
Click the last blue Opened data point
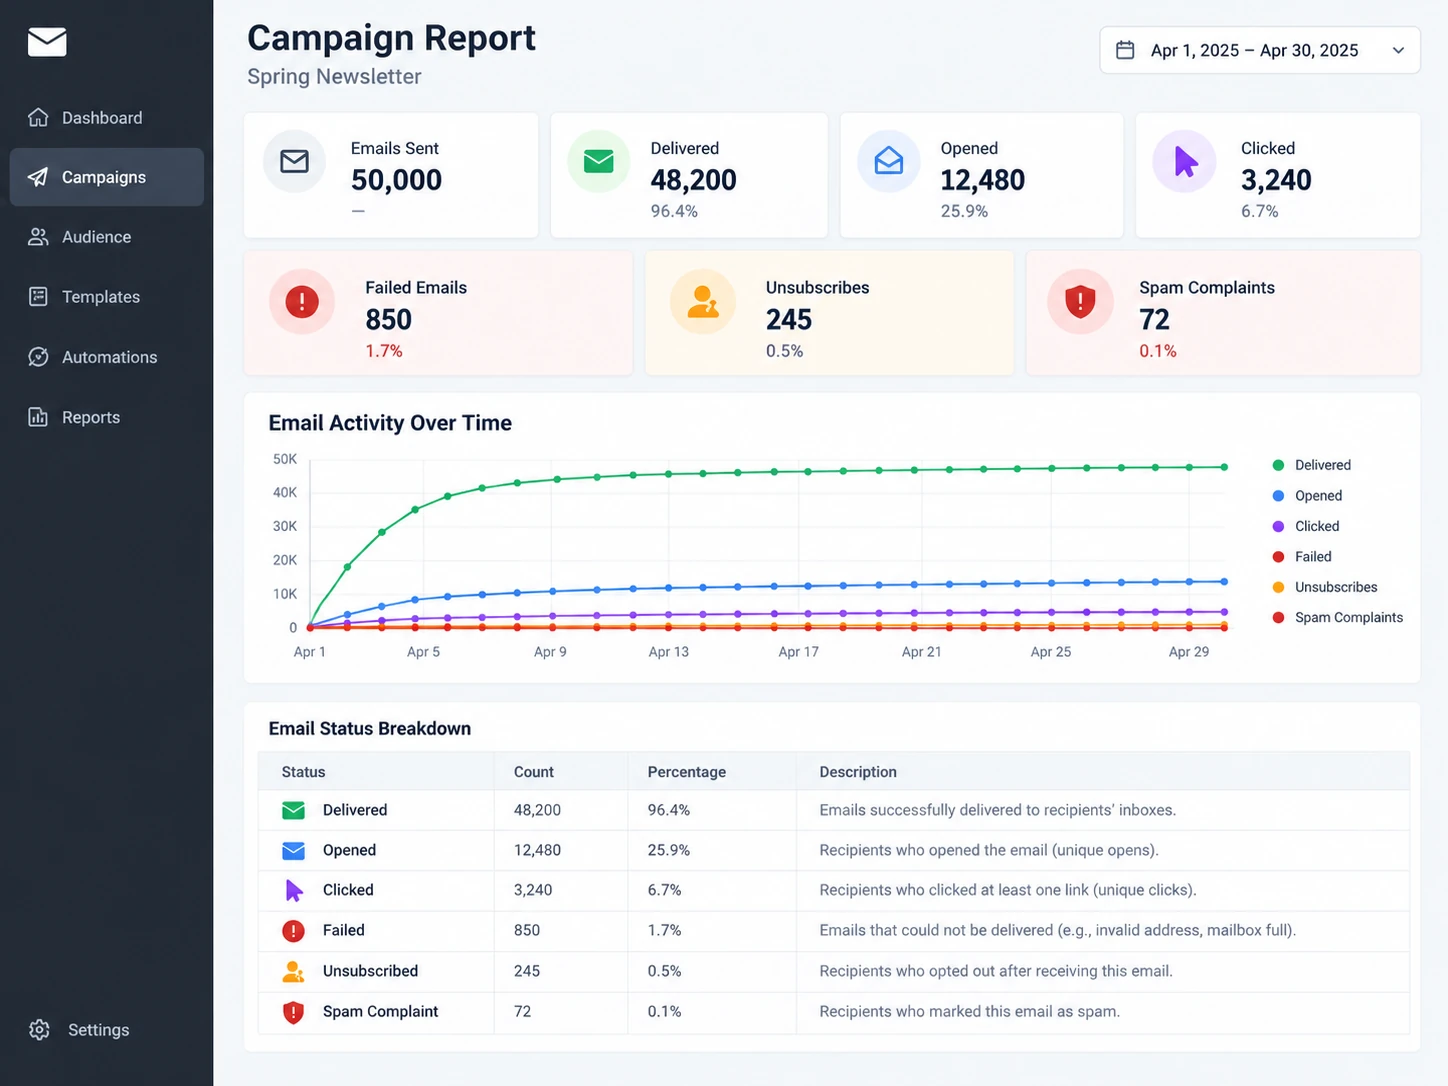click(x=1224, y=581)
